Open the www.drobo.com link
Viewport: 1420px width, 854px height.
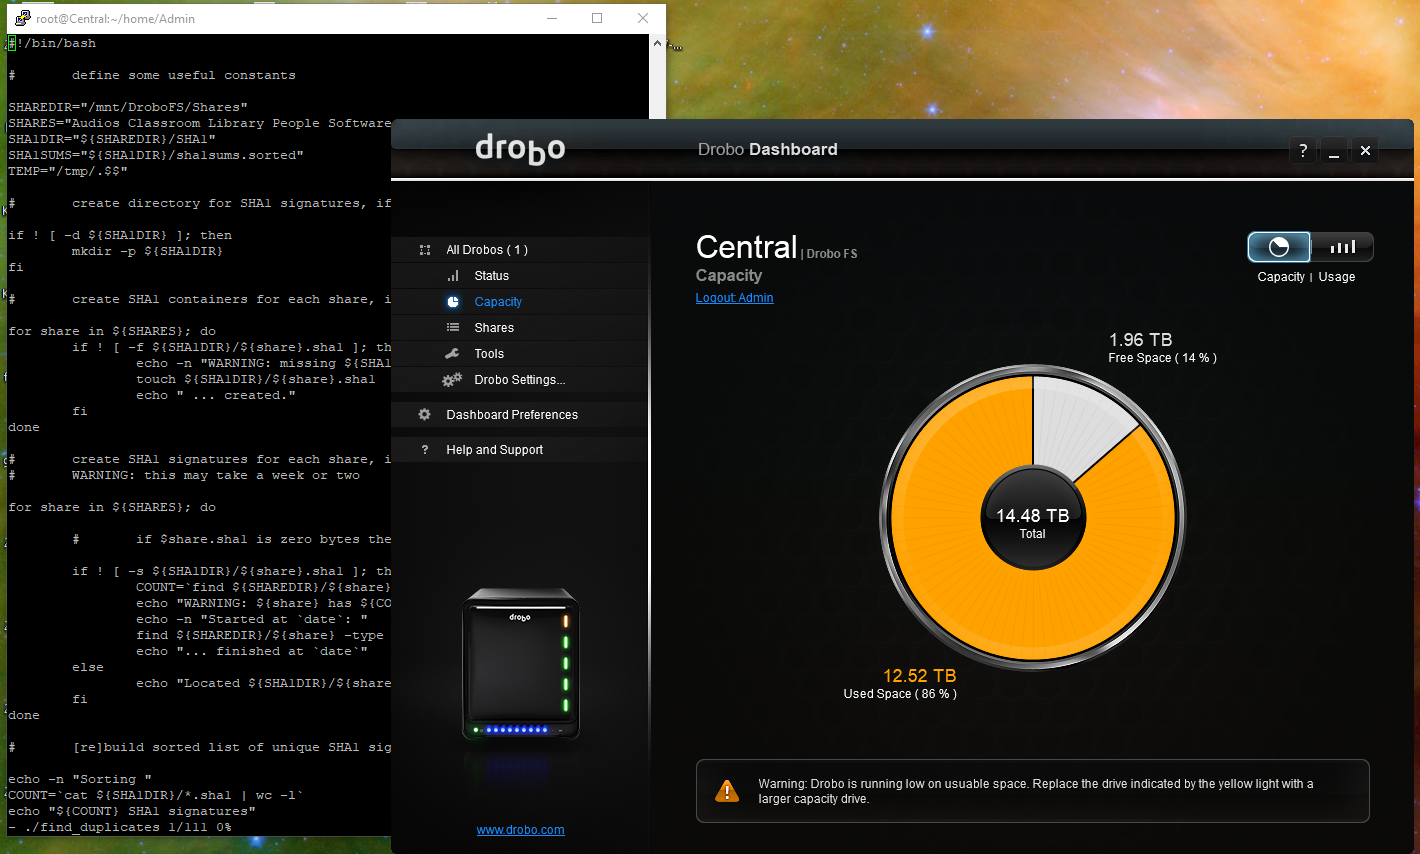click(x=521, y=830)
